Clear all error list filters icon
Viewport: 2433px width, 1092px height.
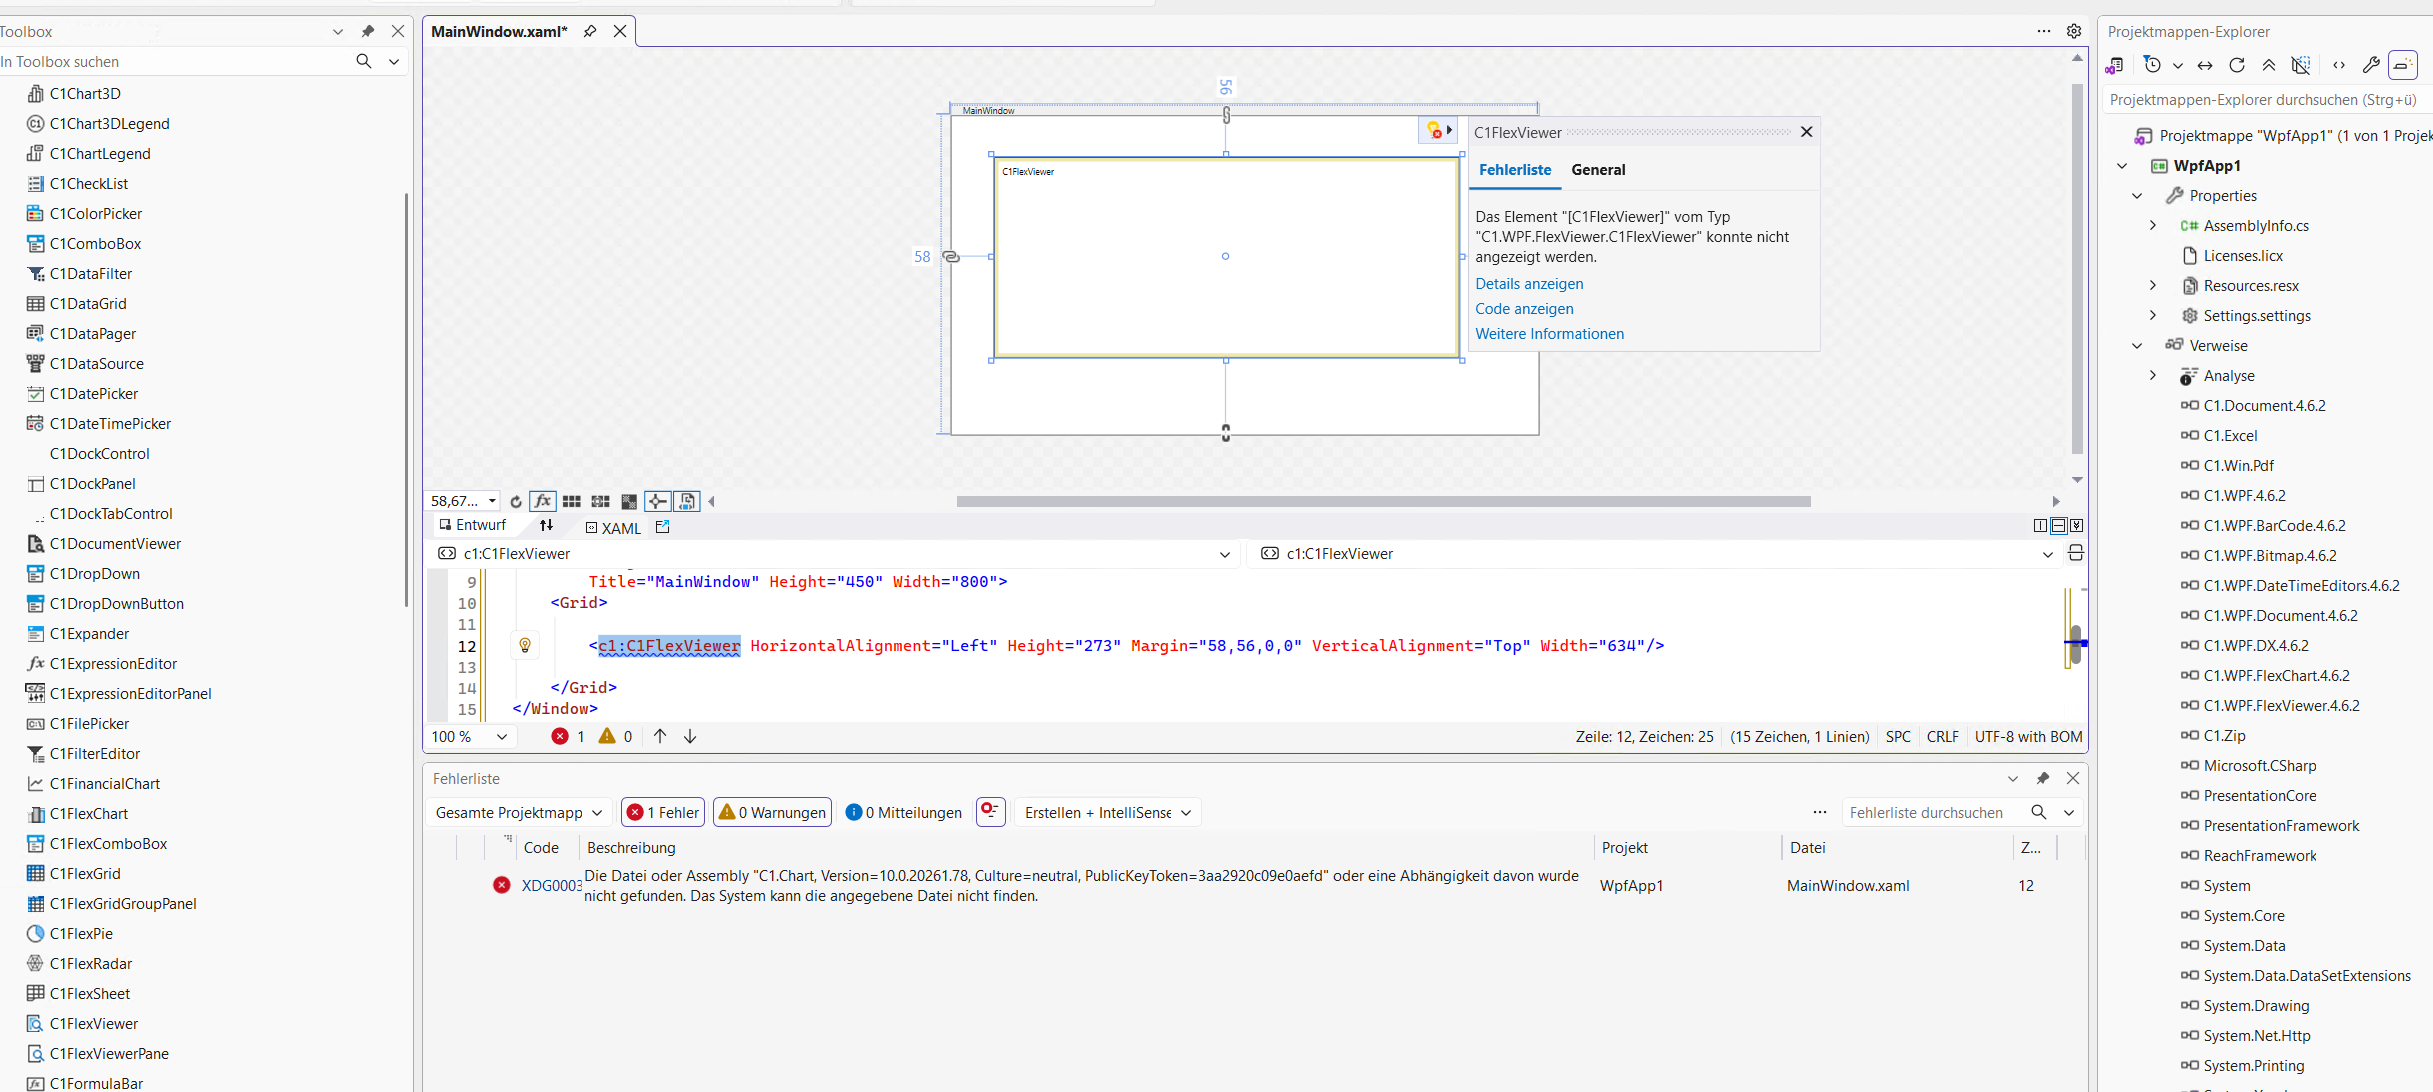(x=990, y=811)
